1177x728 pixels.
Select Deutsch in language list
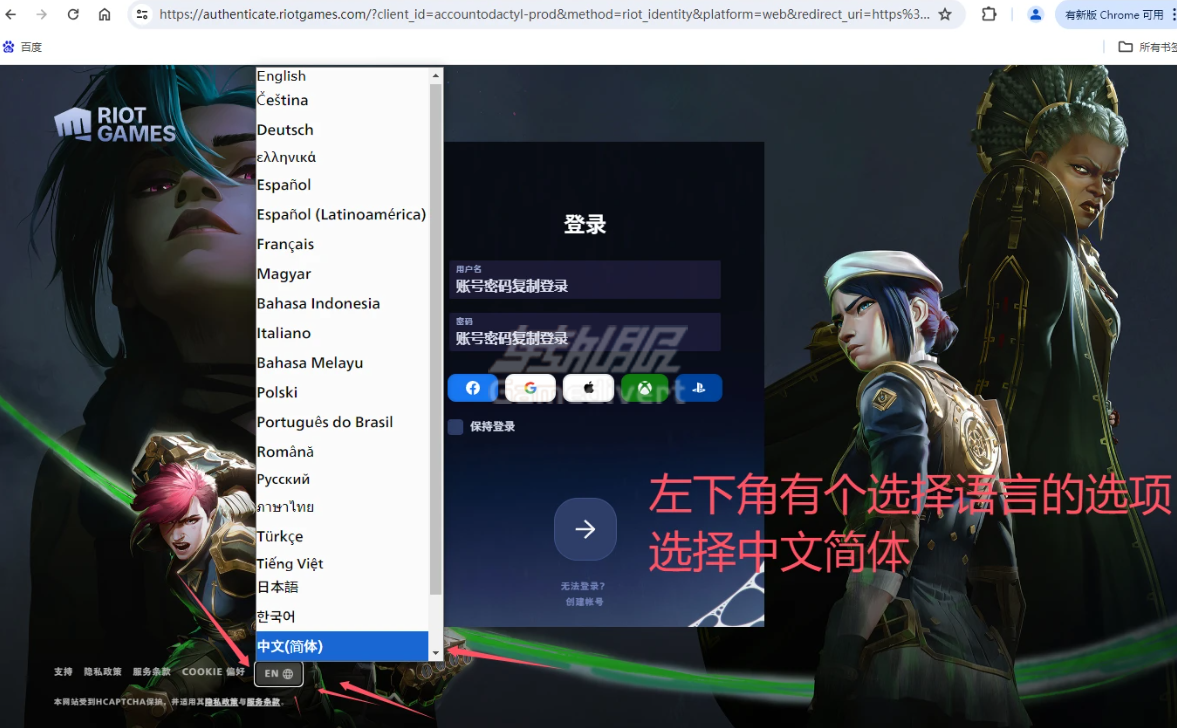pos(342,130)
